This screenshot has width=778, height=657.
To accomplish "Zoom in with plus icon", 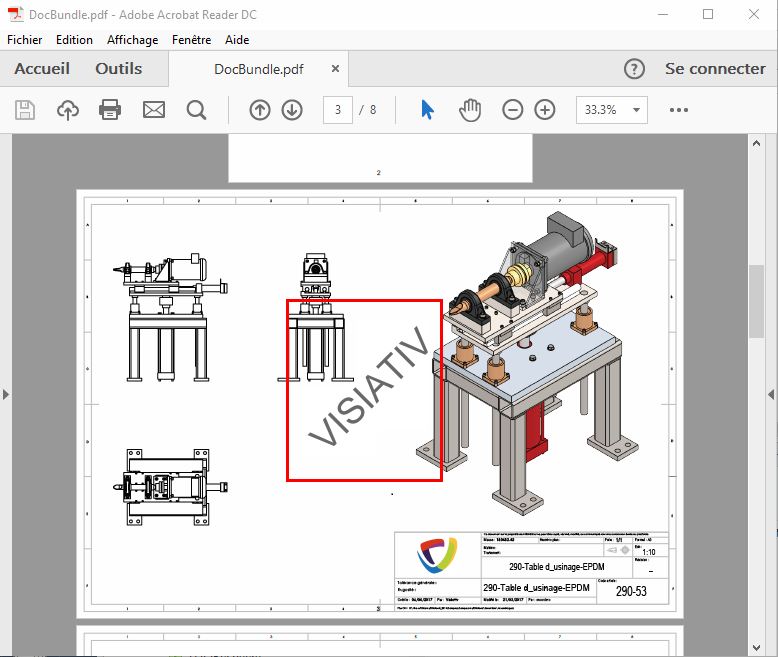I will click(x=545, y=110).
